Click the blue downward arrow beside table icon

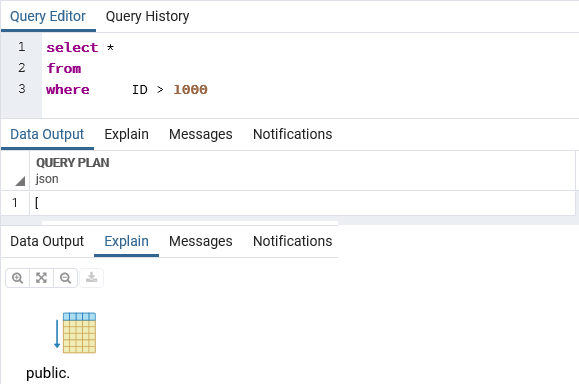pos(57,334)
